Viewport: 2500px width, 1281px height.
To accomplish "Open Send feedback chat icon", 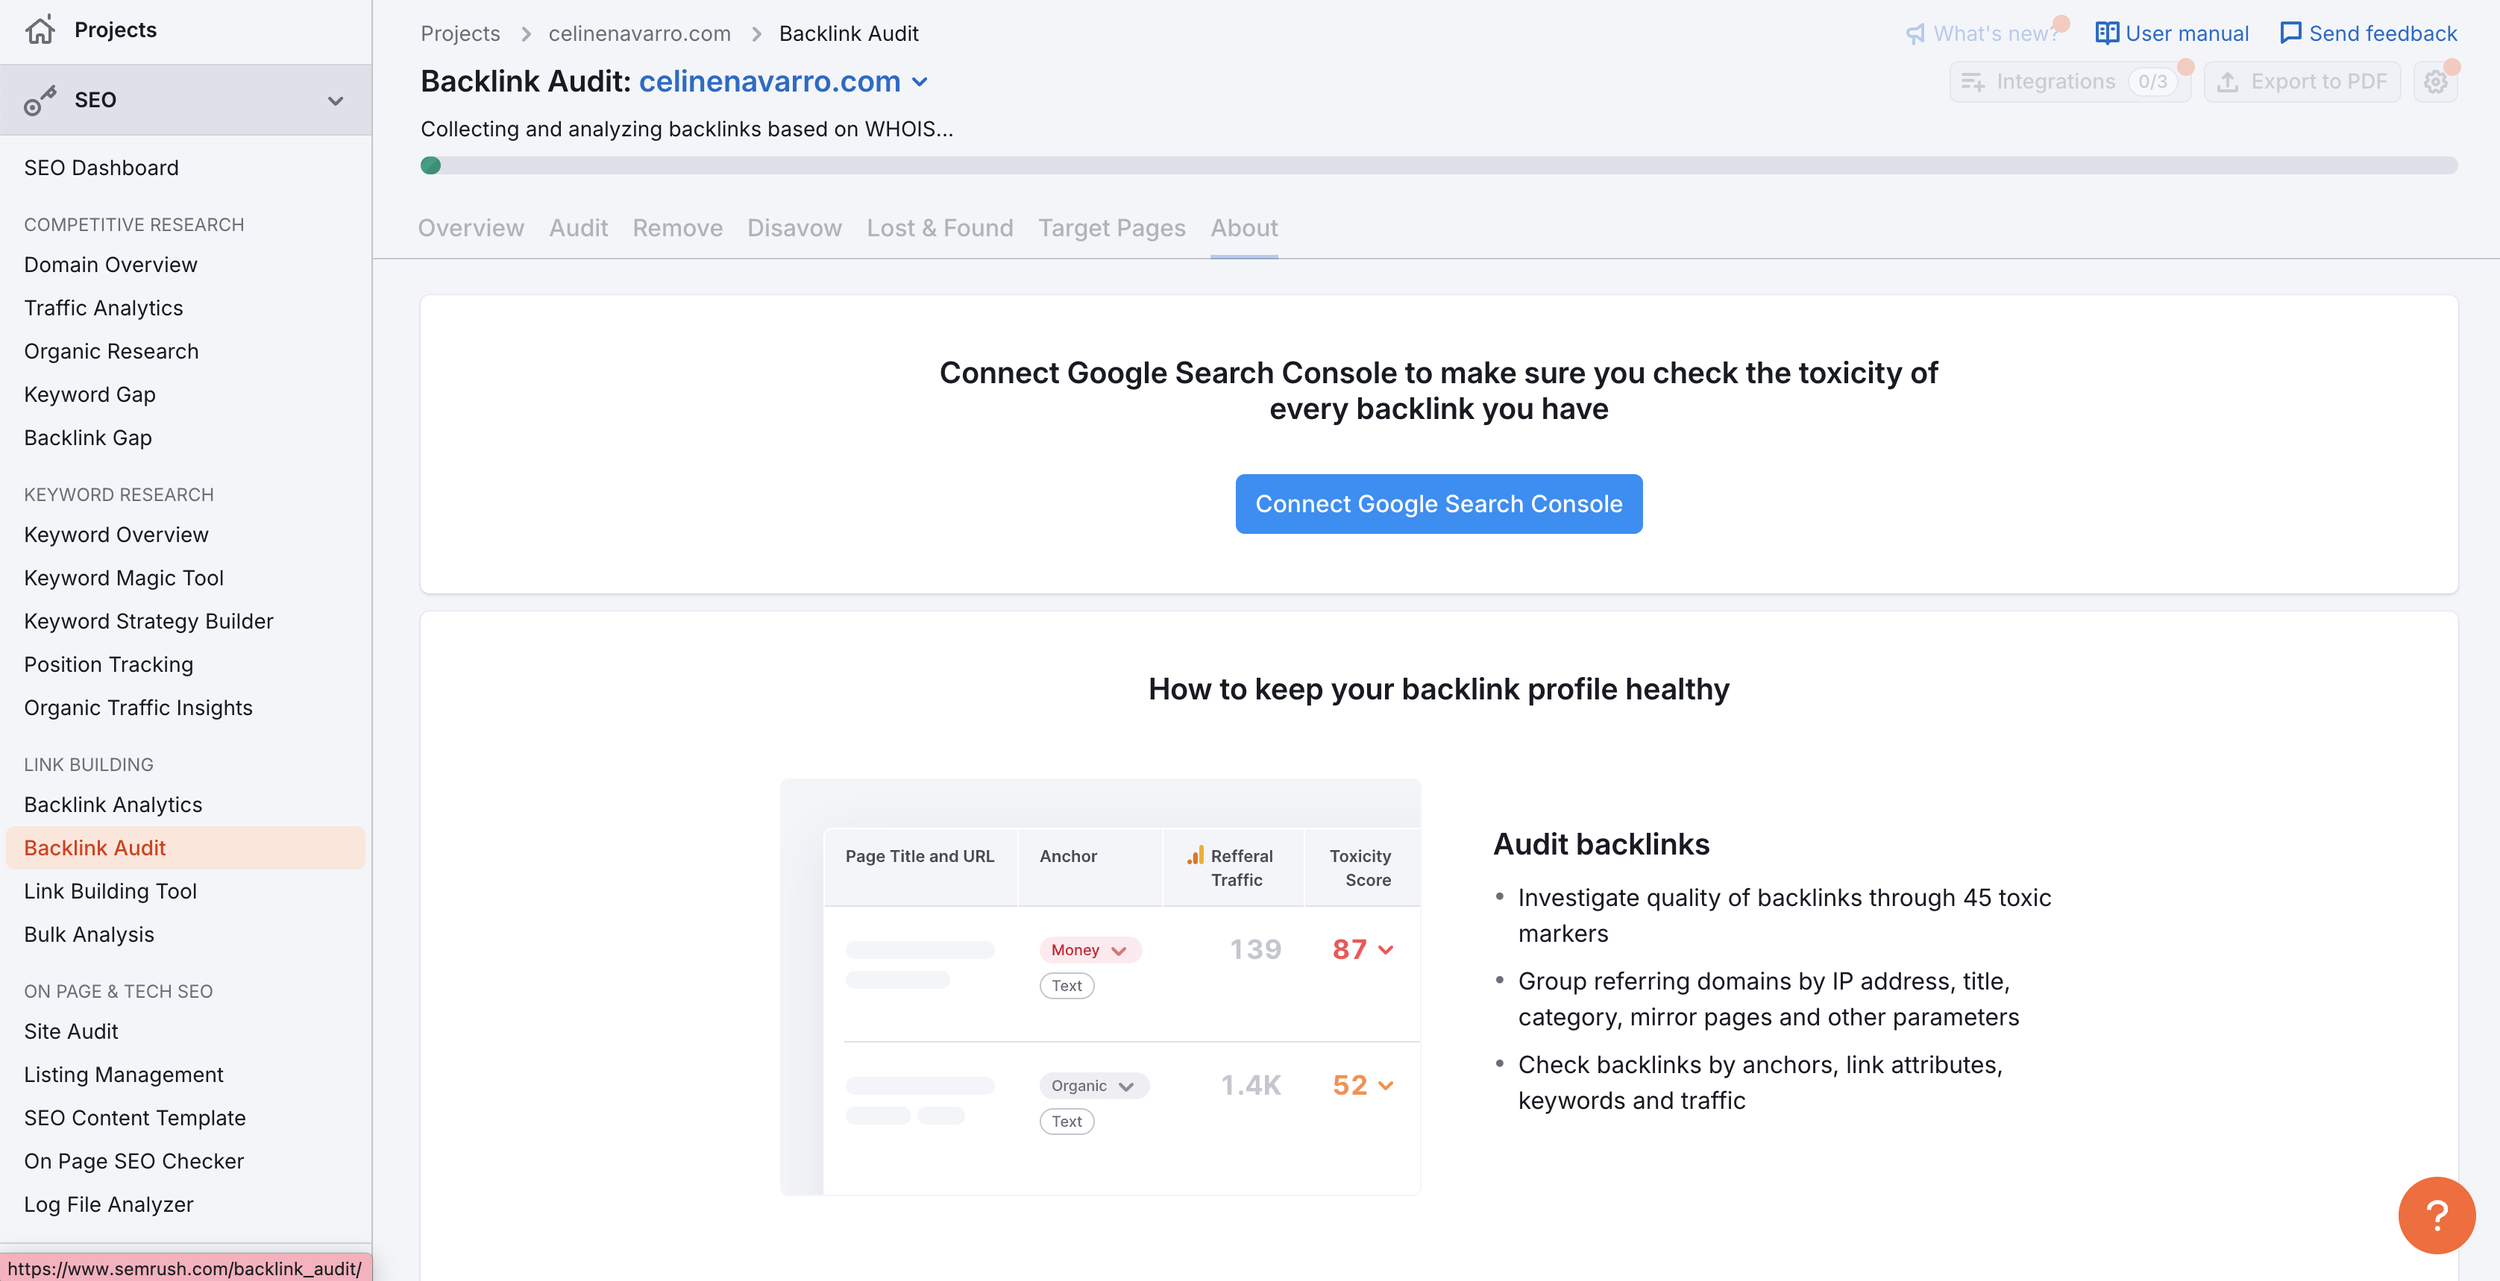I will (2291, 32).
